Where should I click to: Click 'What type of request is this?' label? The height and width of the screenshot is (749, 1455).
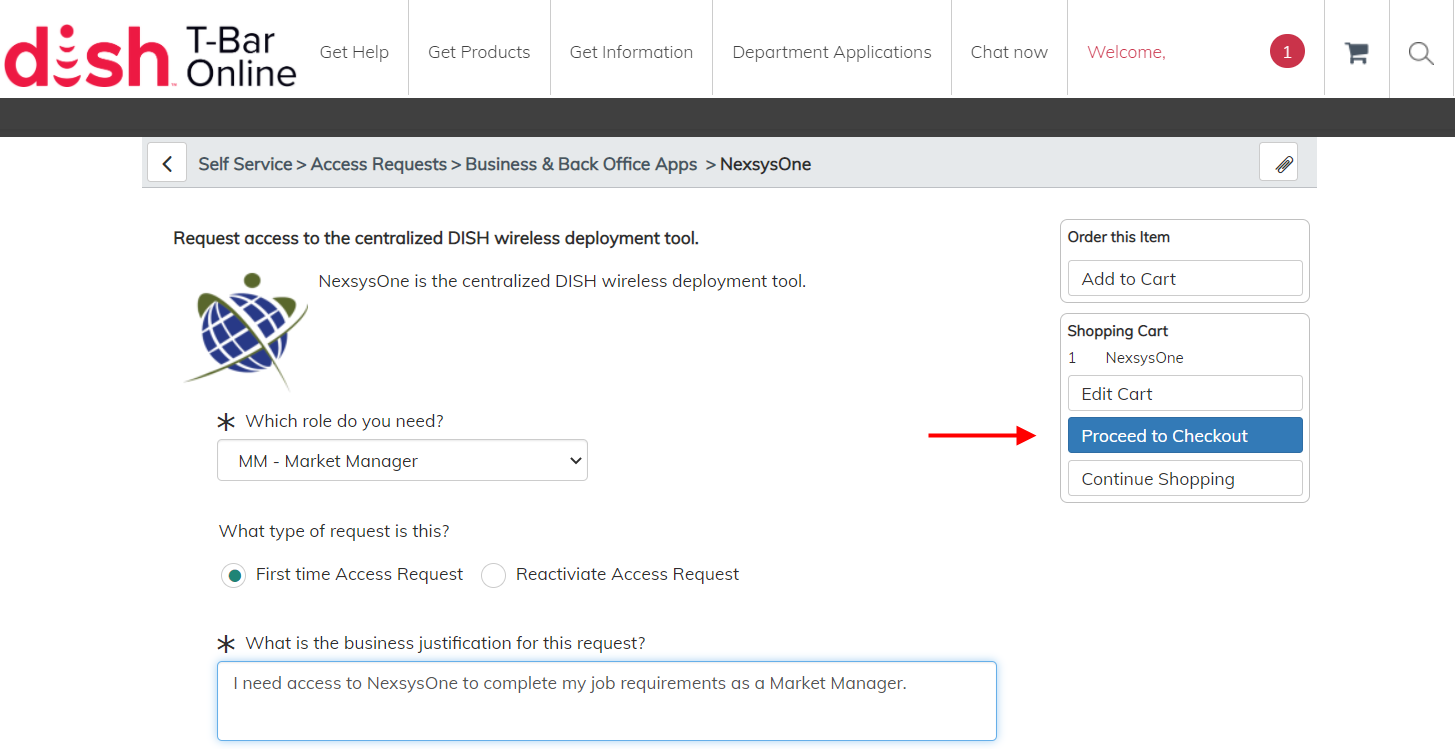334,531
